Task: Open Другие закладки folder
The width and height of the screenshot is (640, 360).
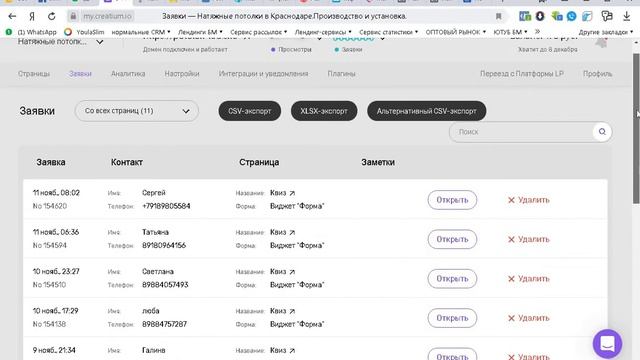Action: pos(606,32)
